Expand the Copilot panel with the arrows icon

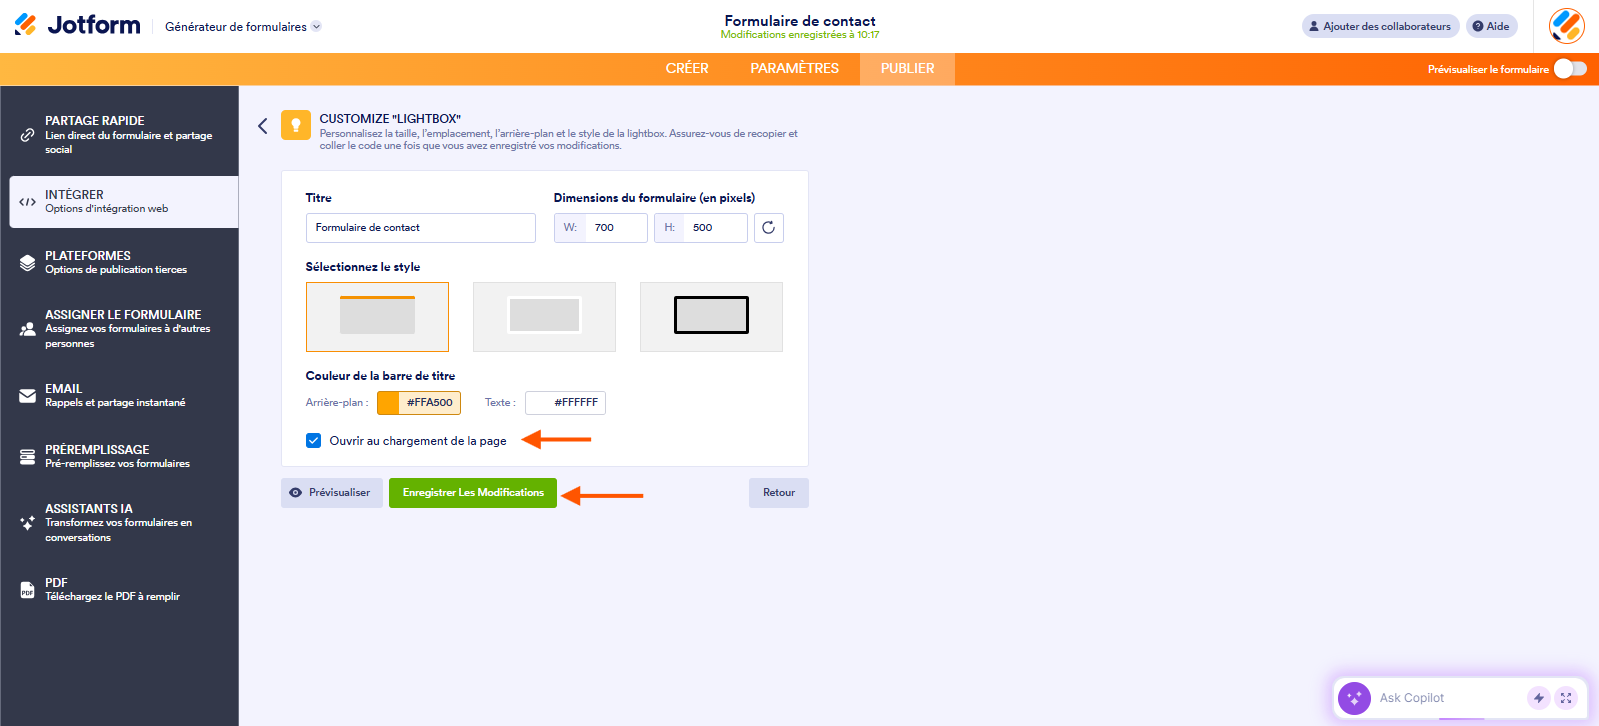click(x=1566, y=698)
